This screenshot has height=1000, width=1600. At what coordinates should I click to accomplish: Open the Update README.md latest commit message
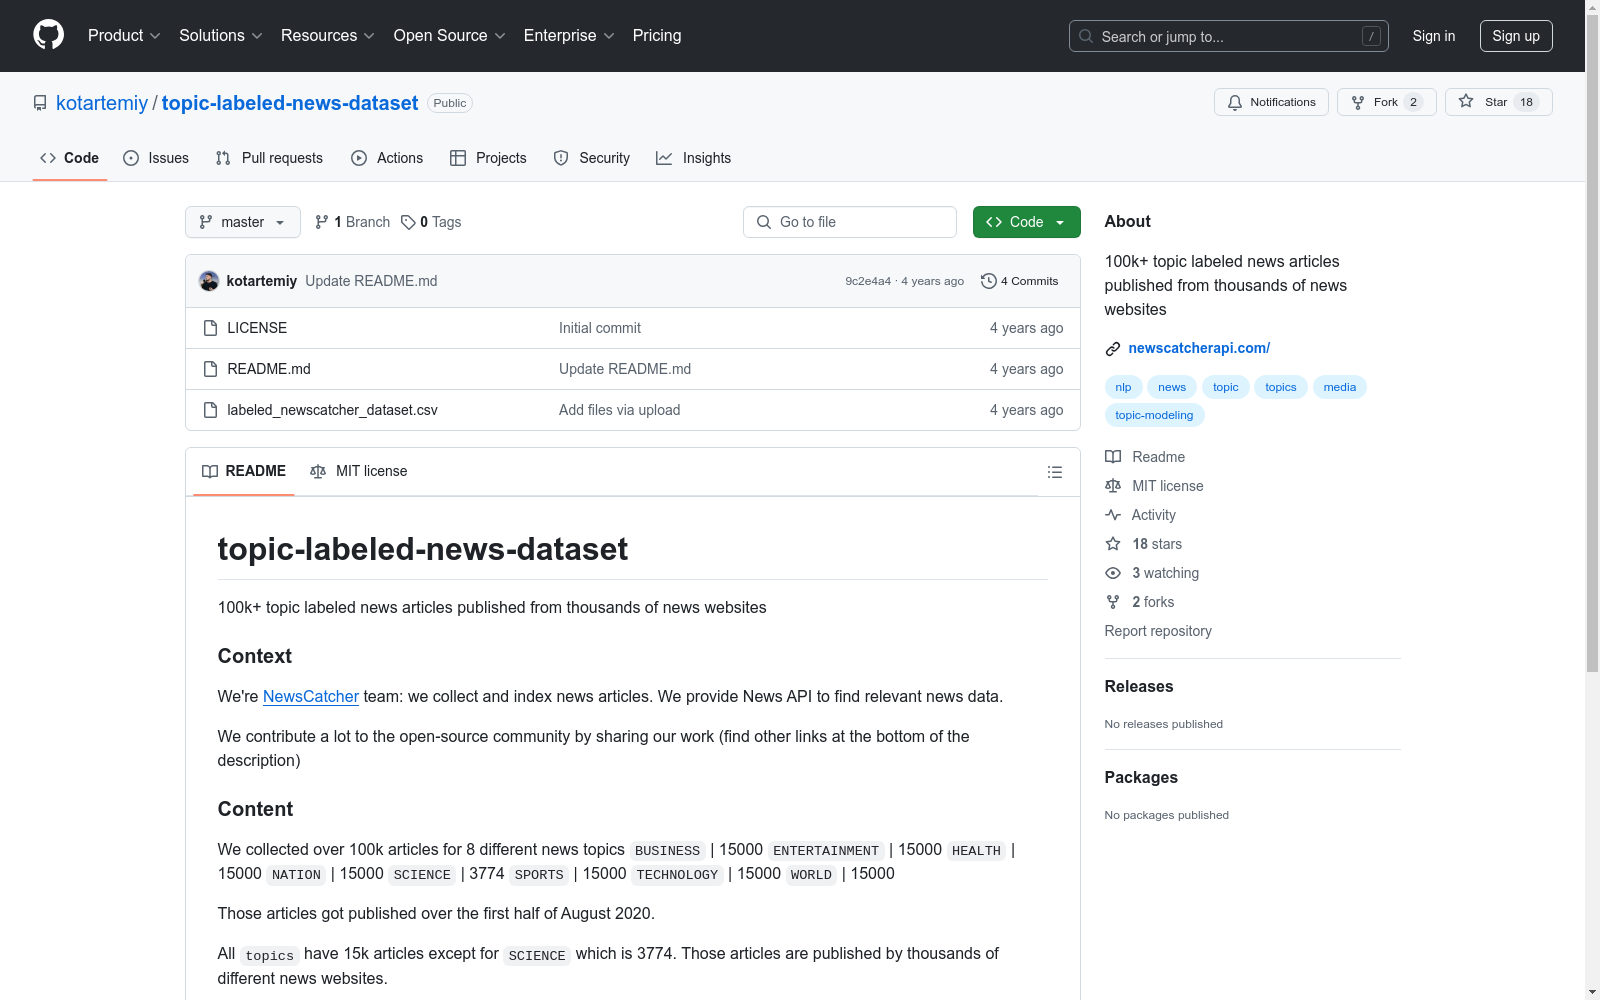point(371,281)
